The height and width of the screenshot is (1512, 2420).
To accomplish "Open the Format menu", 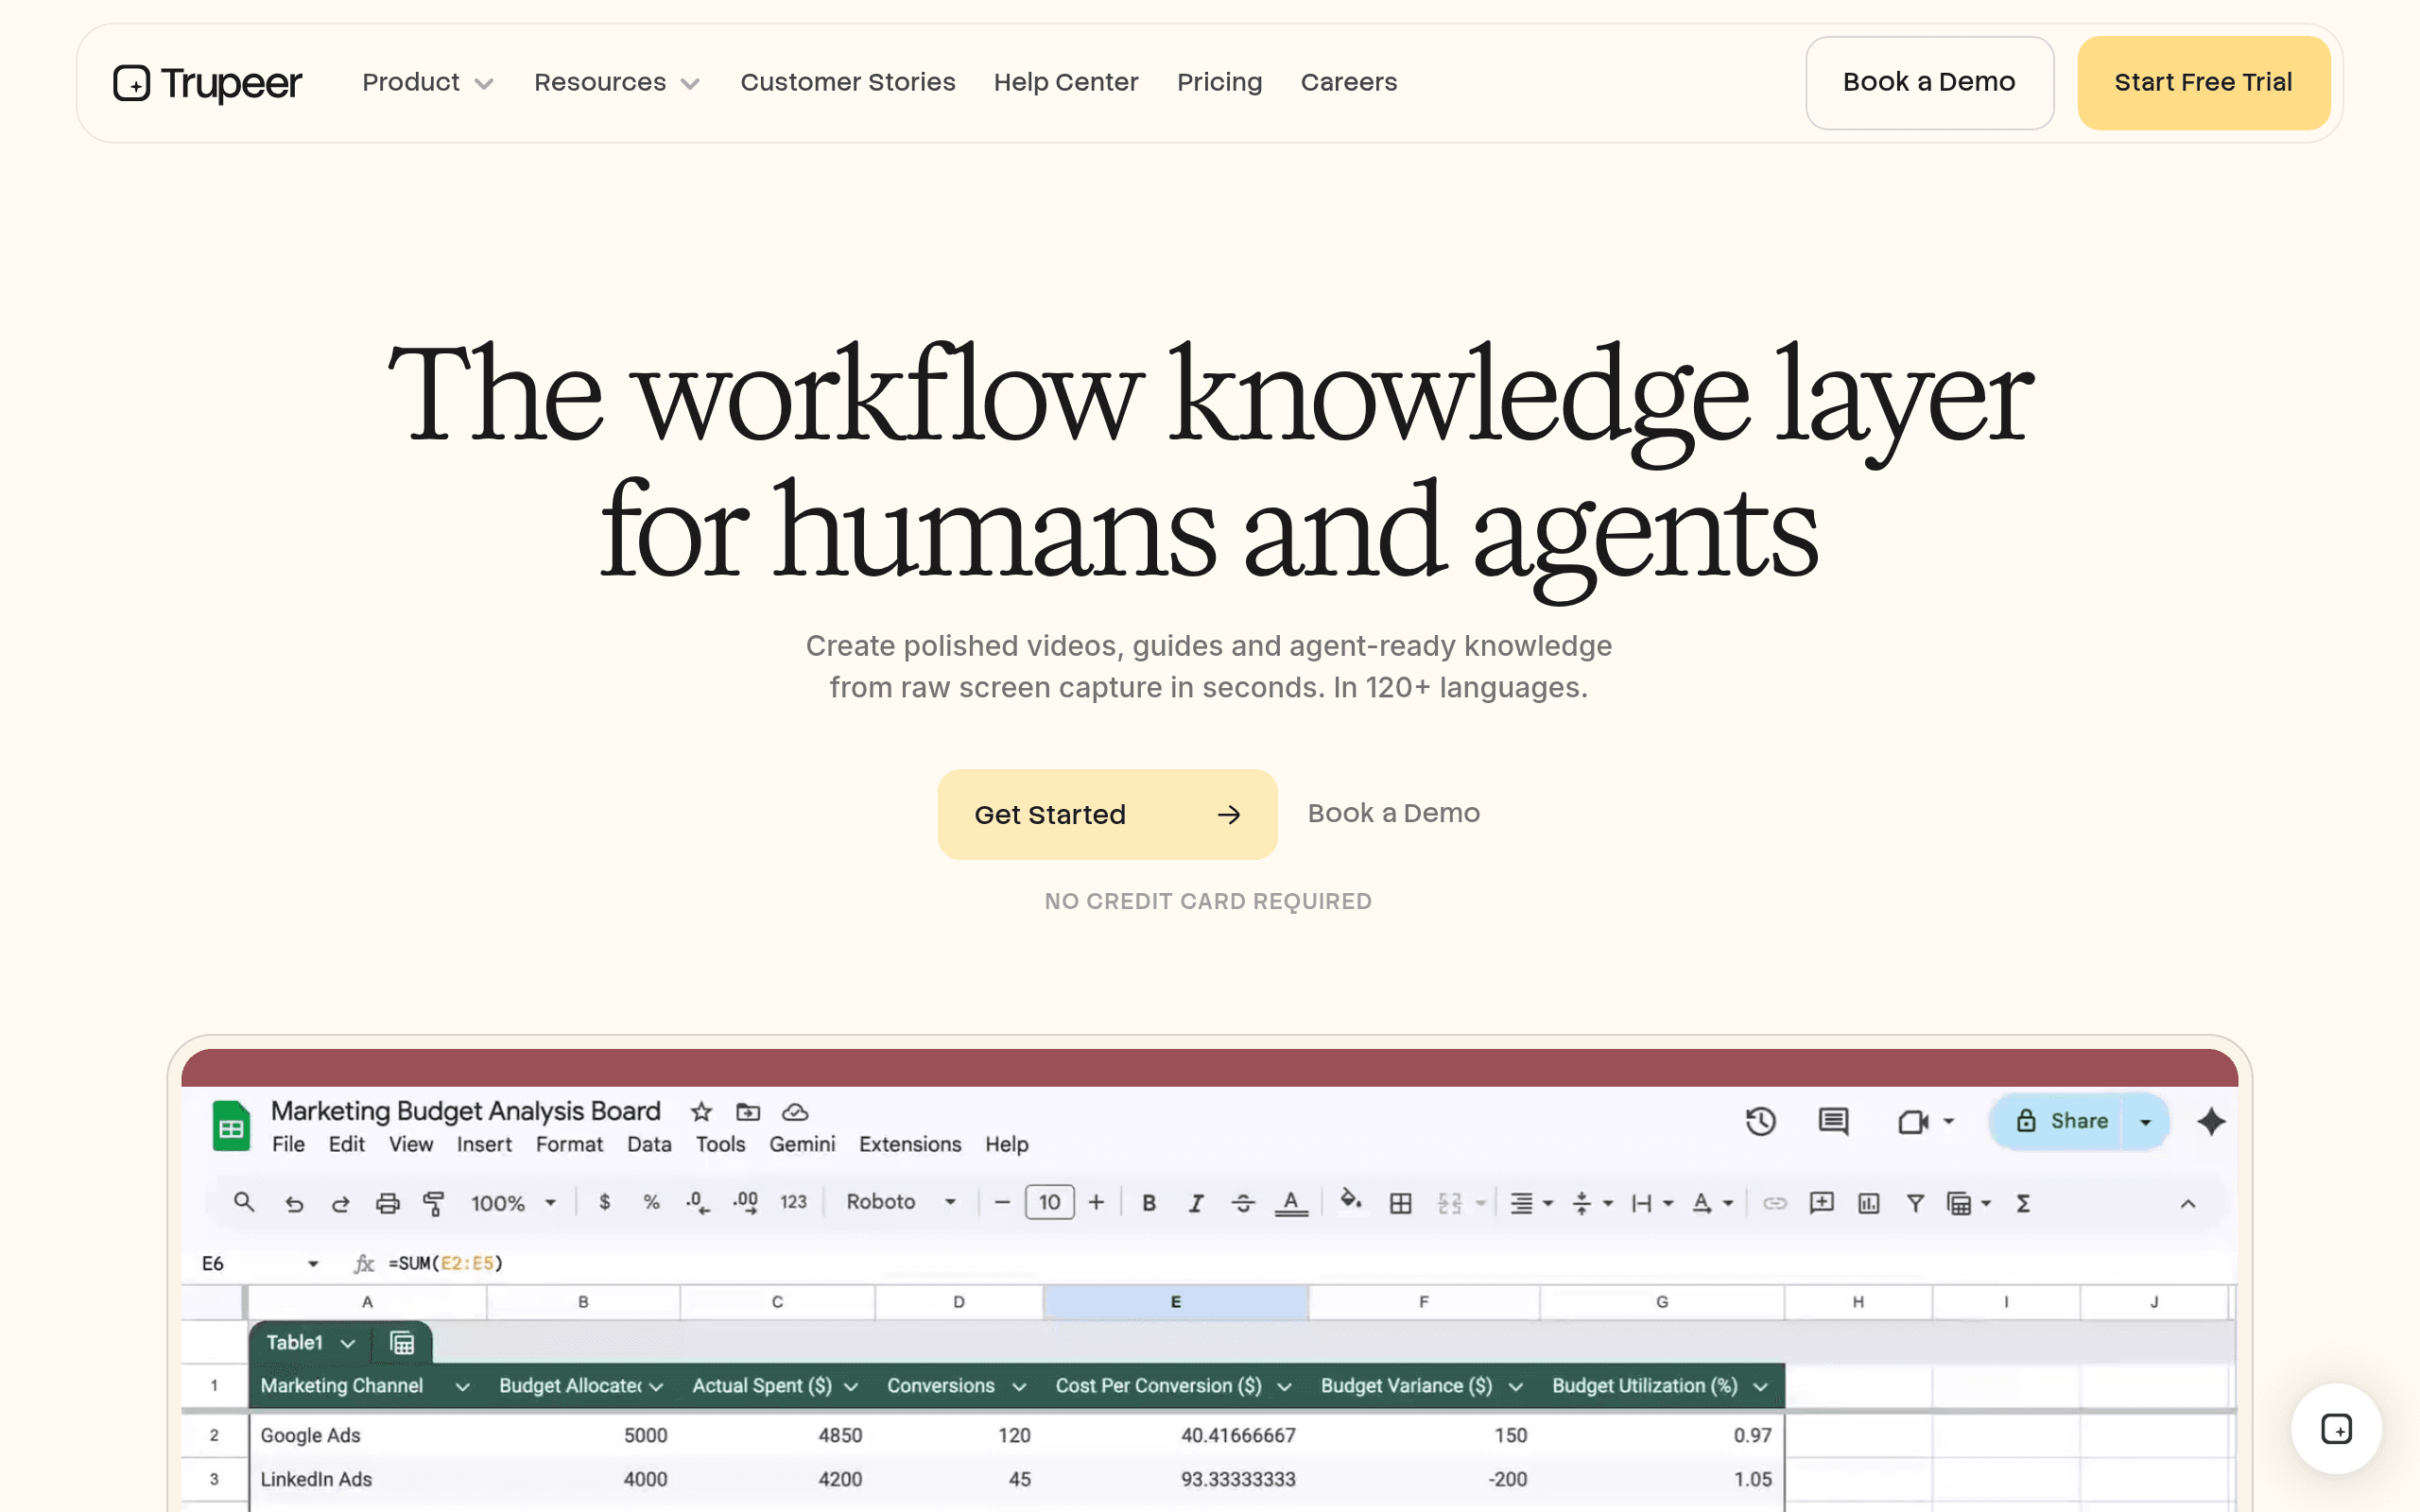I will [569, 1144].
